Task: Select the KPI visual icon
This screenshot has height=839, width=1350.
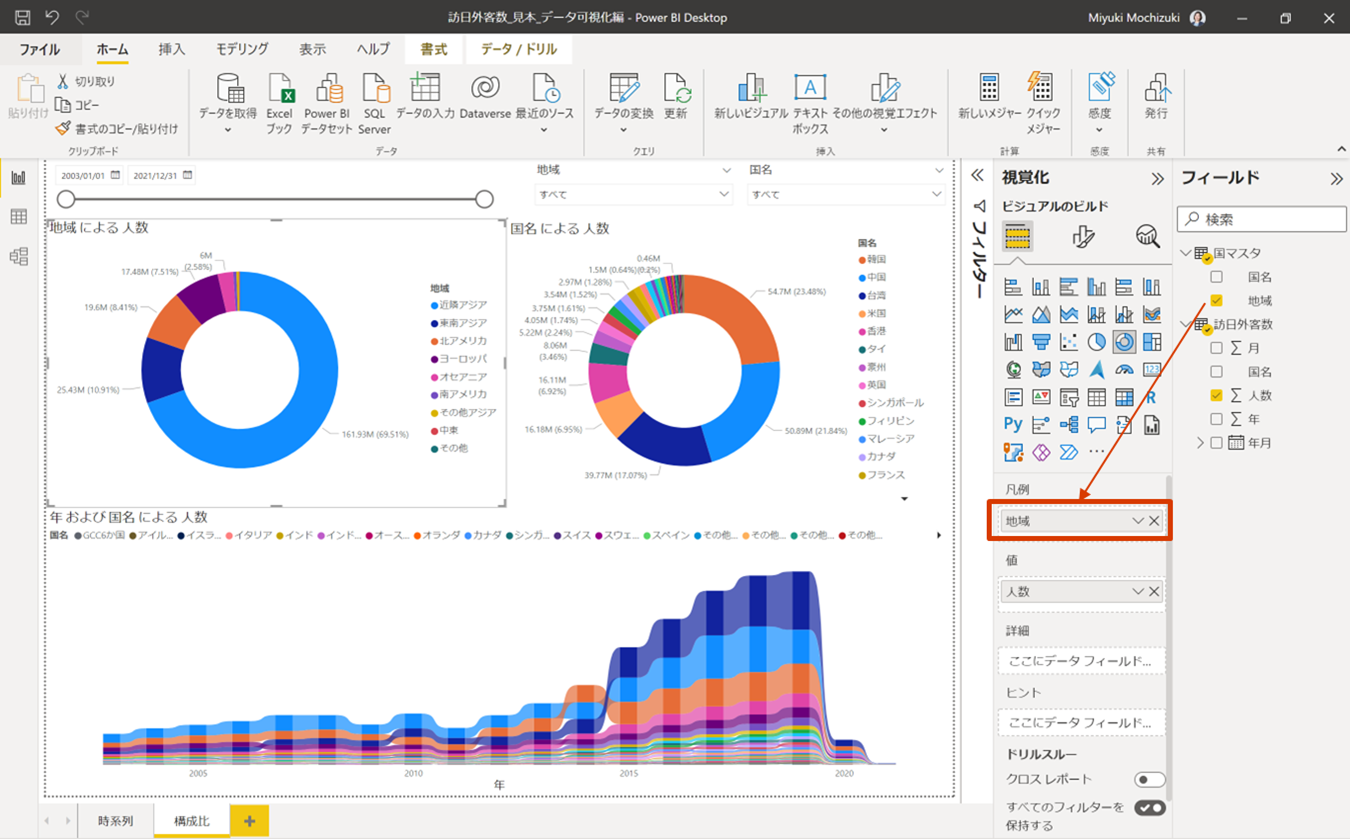Action: 1041,397
